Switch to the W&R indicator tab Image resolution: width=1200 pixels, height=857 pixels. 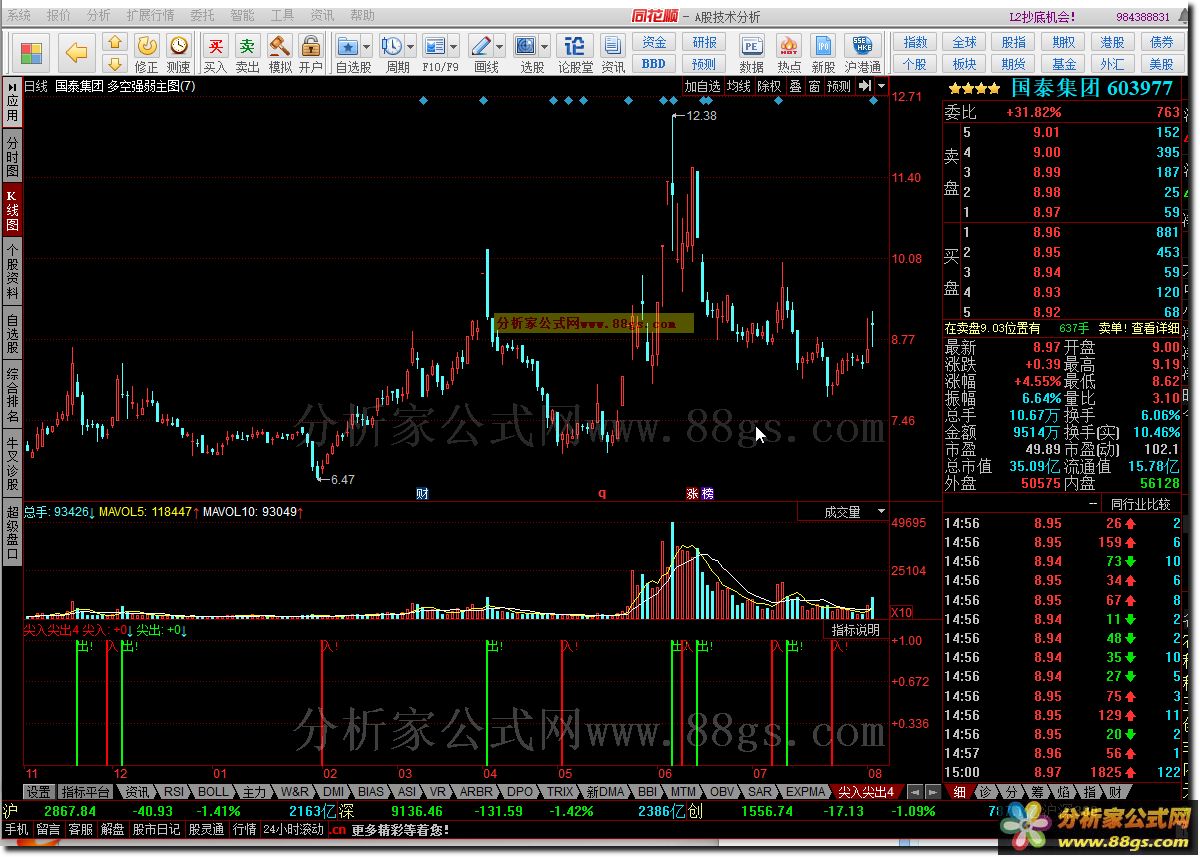(295, 791)
